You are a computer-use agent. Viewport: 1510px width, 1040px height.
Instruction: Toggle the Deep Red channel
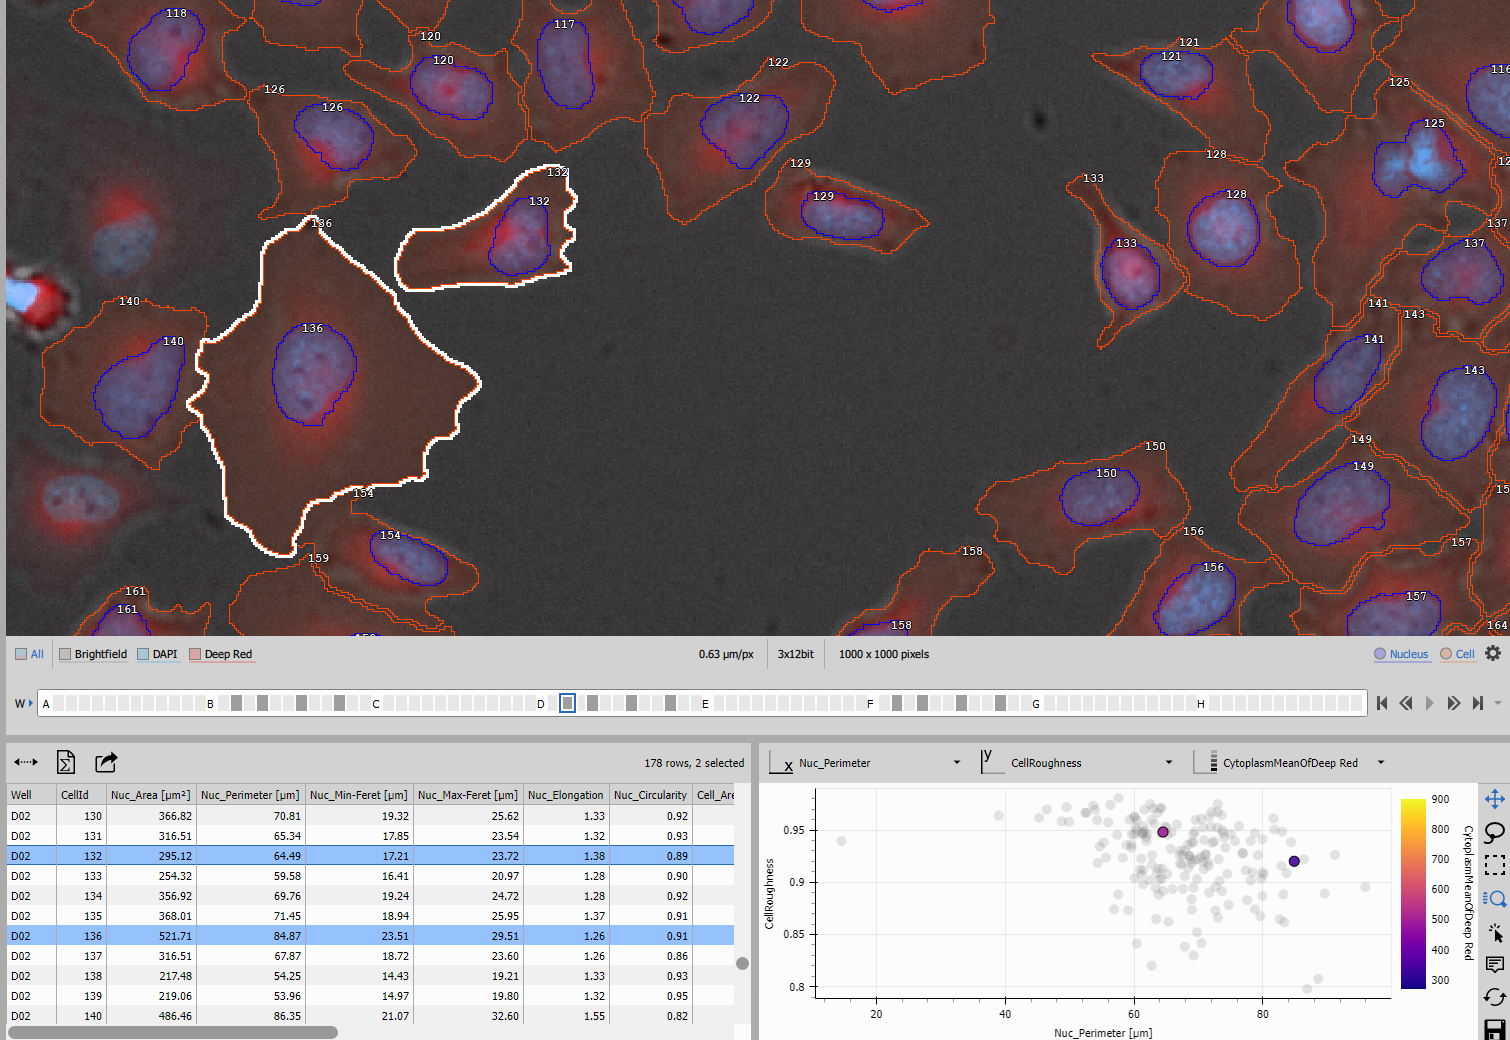195,654
